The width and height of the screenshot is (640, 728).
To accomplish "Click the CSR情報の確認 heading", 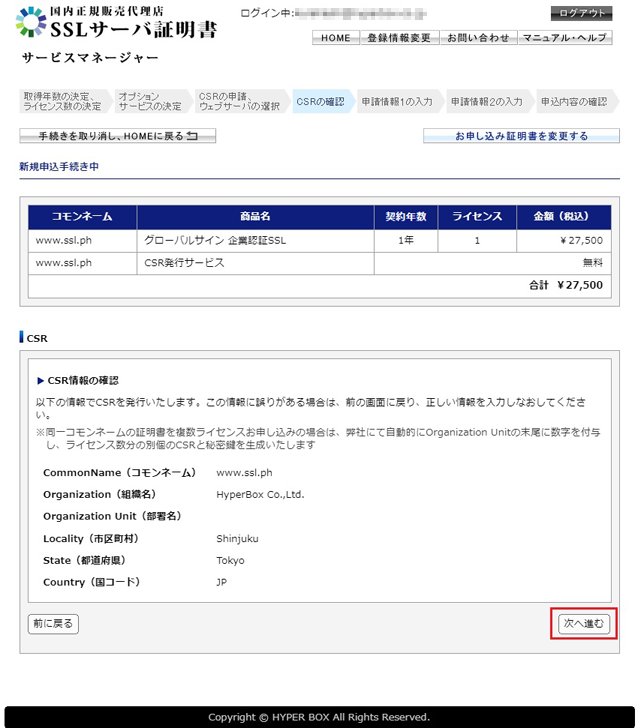I will (82, 380).
